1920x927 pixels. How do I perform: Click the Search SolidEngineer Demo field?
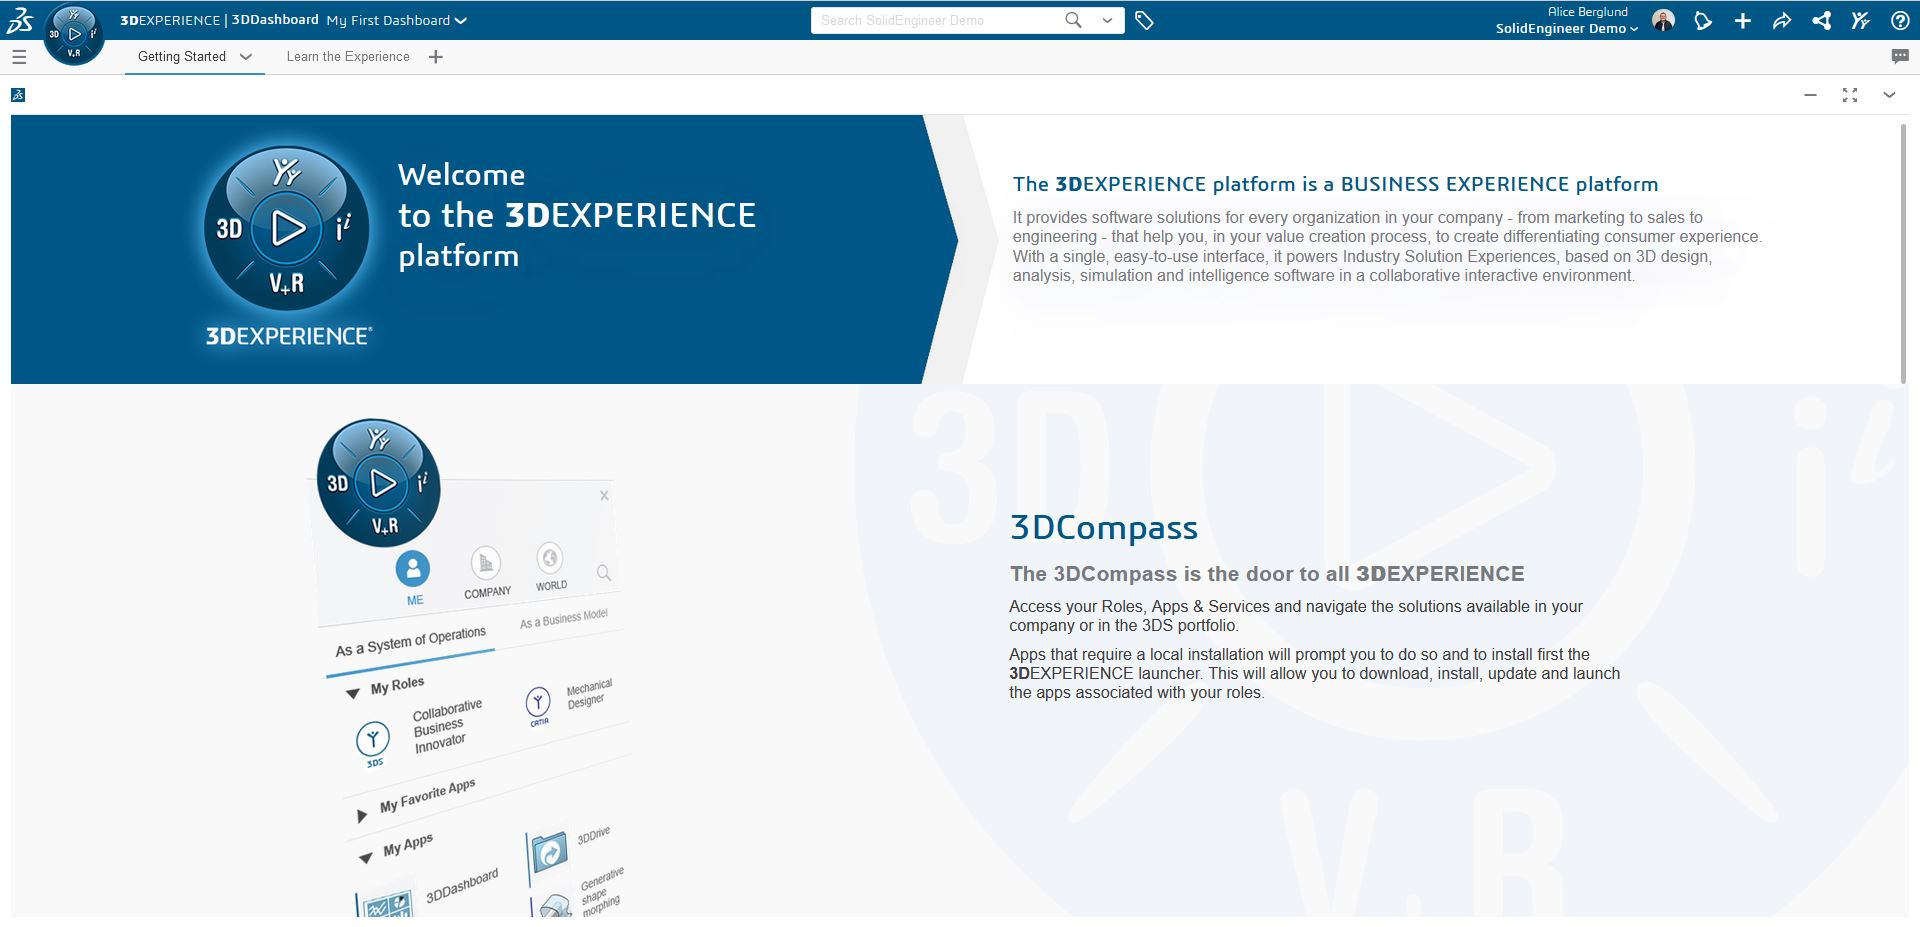(935, 20)
